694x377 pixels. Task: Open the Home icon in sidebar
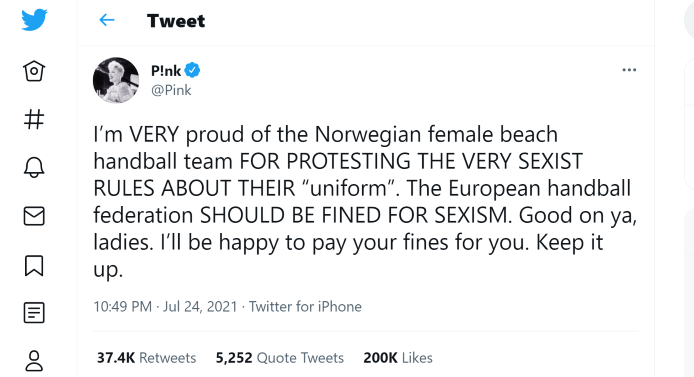click(x=34, y=71)
